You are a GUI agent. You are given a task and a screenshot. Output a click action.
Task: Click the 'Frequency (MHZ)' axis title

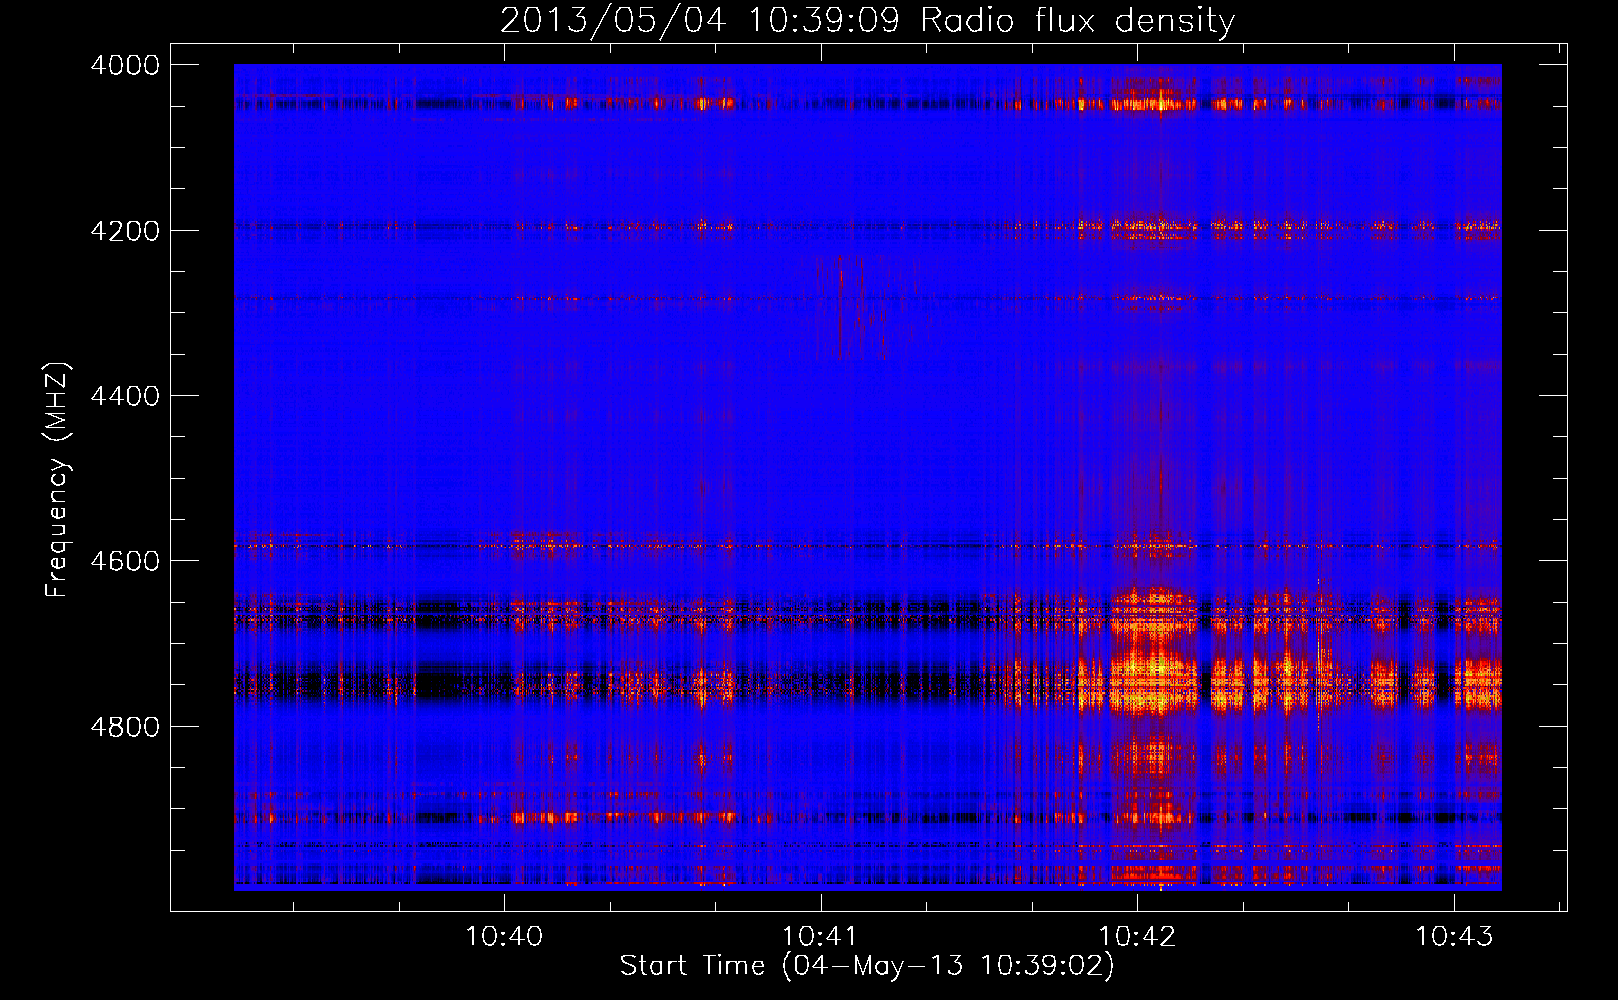click(57, 480)
